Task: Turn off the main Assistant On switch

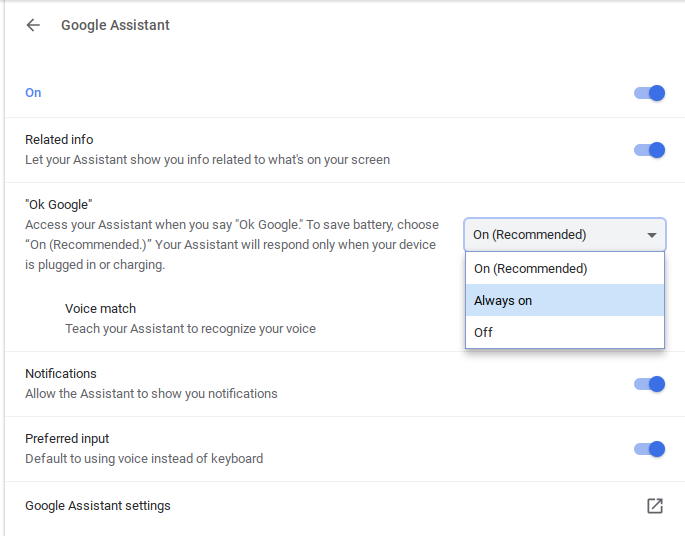Action: (x=650, y=93)
